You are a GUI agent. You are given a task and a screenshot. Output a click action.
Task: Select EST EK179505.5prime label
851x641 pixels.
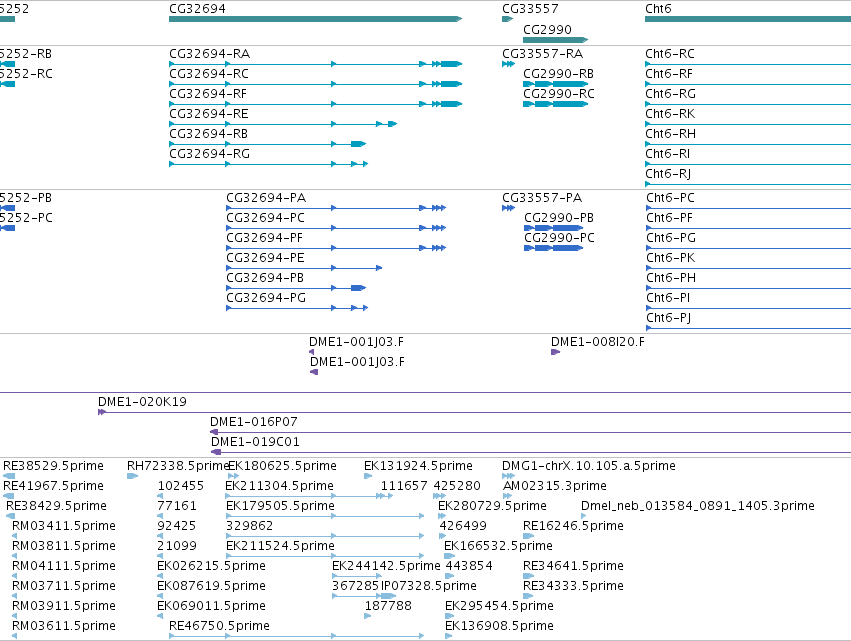[280, 506]
